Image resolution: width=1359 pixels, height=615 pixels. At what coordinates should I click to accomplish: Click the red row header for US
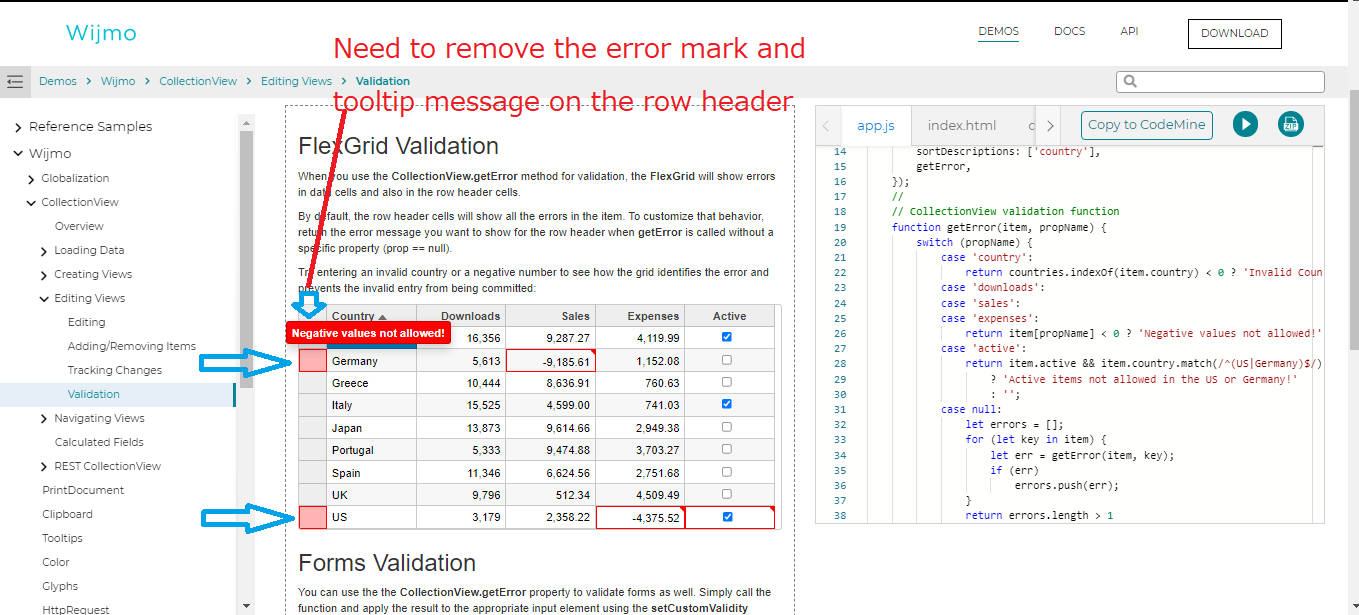point(313,517)
